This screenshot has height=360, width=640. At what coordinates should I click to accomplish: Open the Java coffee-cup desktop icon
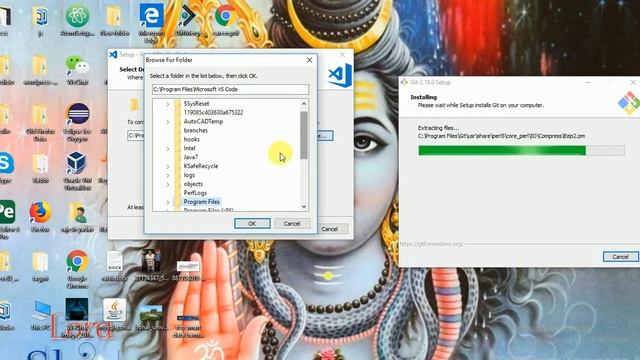(114, 310)
